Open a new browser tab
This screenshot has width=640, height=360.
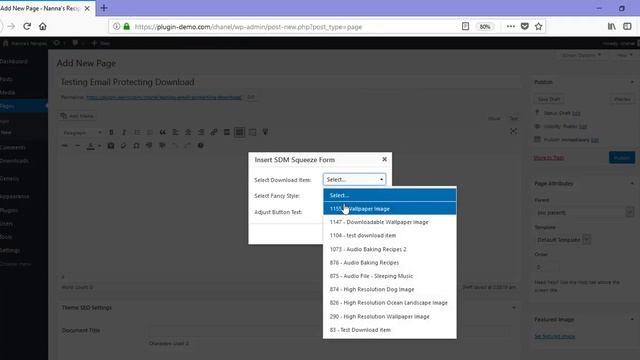point(104,8)
